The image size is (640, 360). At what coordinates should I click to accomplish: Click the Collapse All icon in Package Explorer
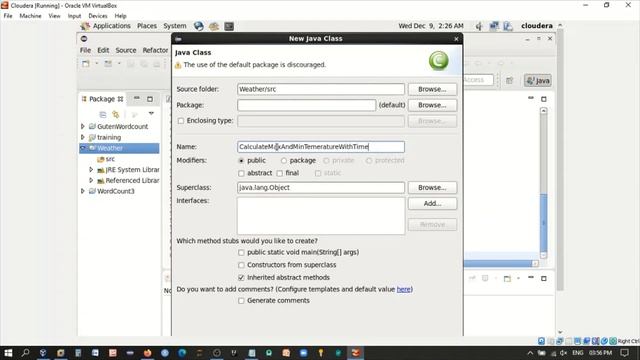click(103, 114)
